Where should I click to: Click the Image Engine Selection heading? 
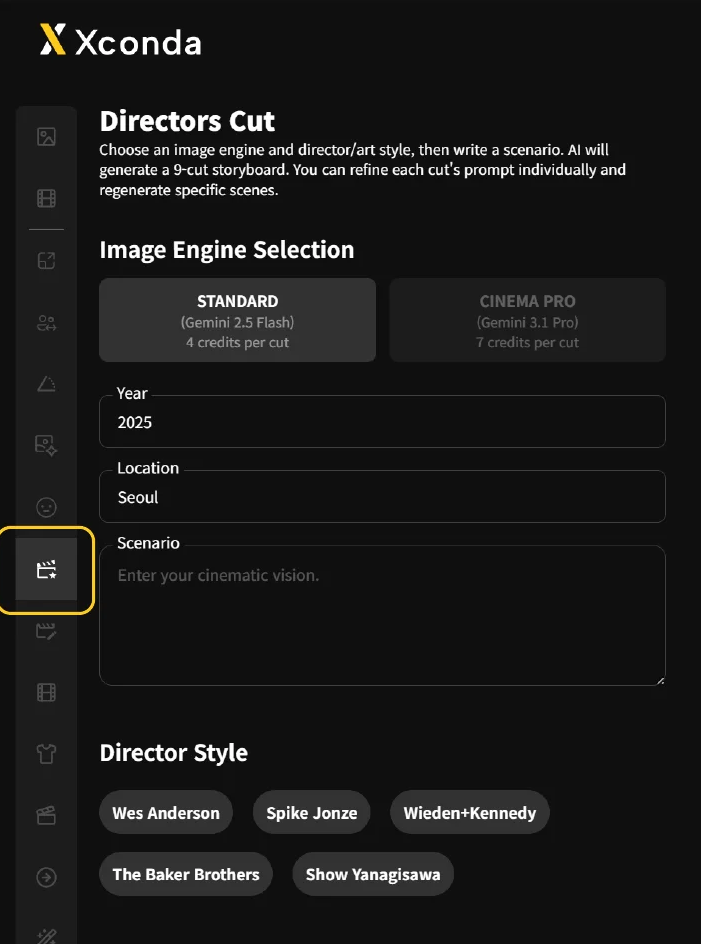click(x=226, y=250)
